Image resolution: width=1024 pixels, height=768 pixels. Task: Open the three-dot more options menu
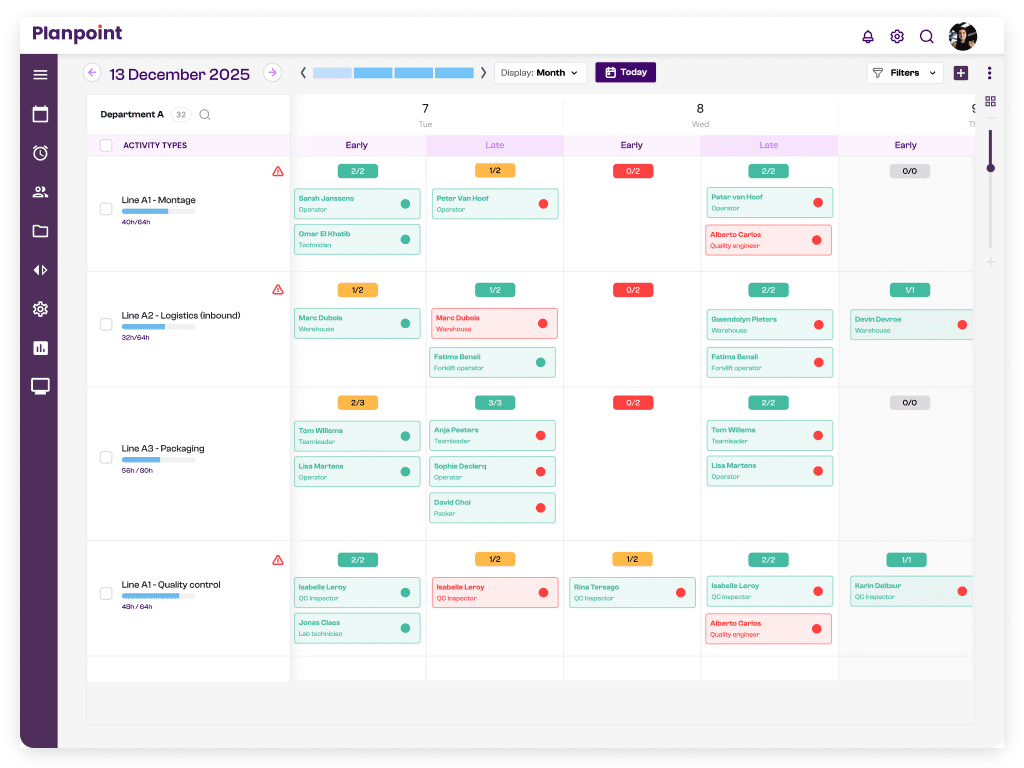(989, 73)
